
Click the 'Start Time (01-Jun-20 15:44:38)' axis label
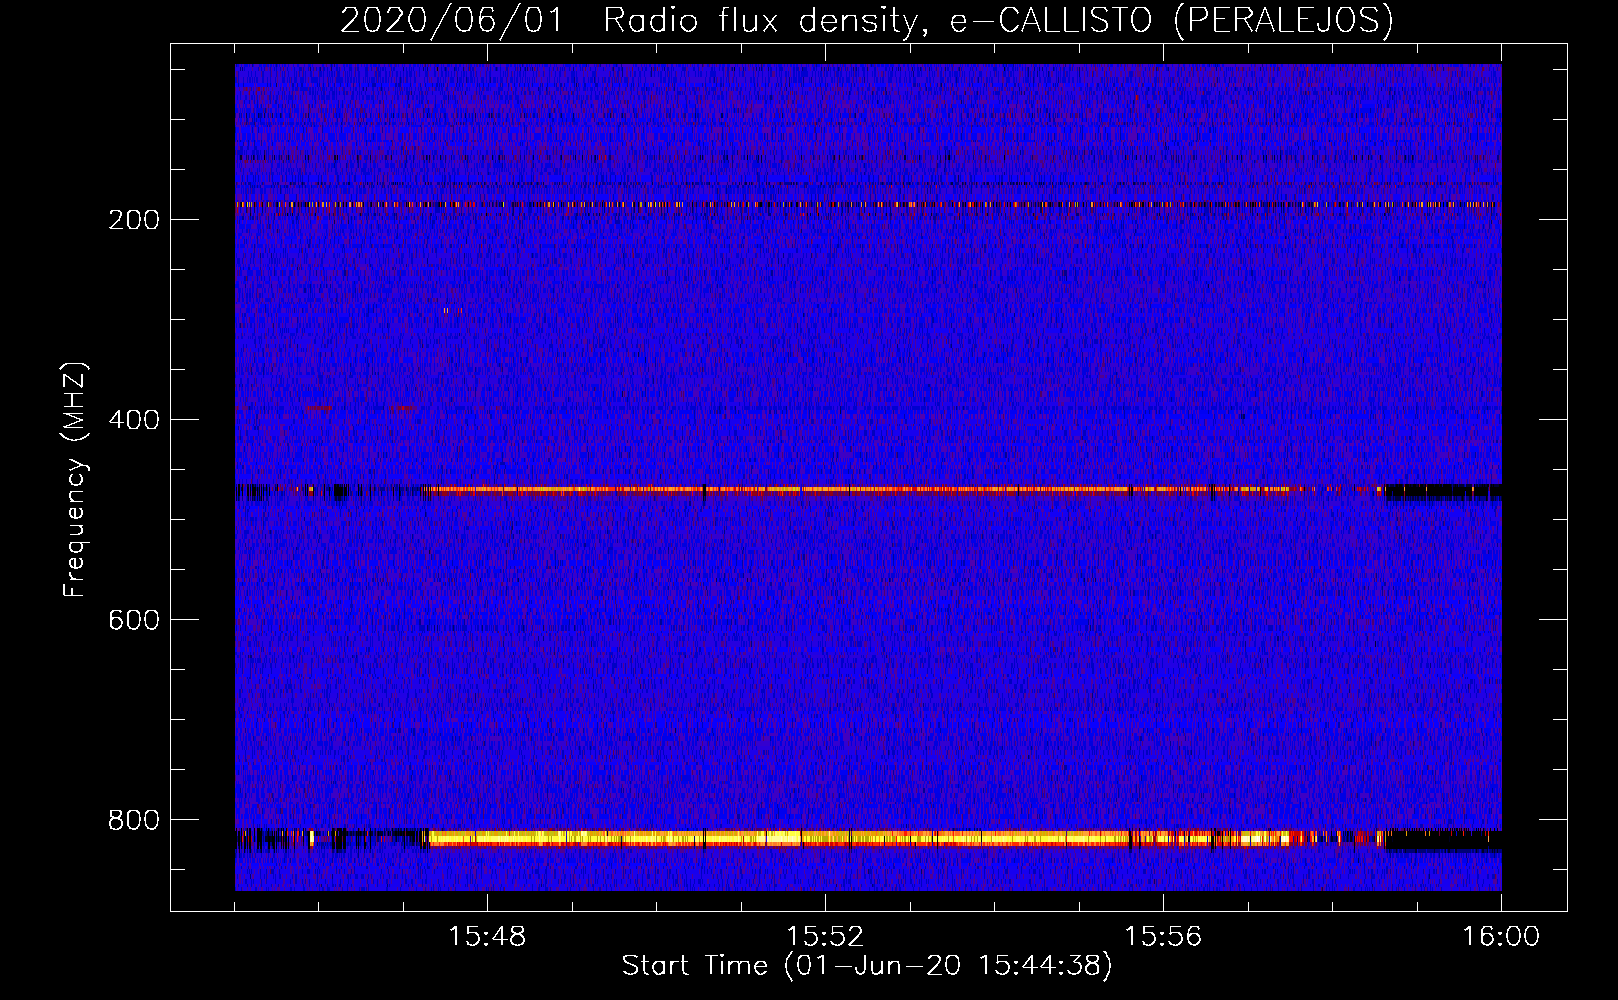click(867, 966)
